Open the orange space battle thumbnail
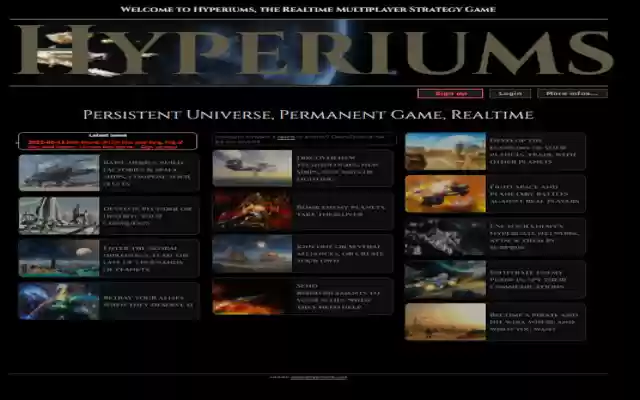 coord(445,194)
